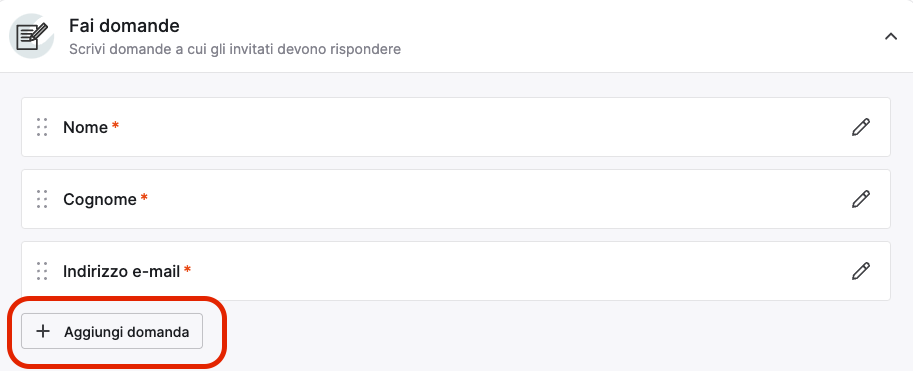Click the Scrivi domande subtitle text
Image resolution: width=913 pixels, height=371 pixels.
click(235, 49)
